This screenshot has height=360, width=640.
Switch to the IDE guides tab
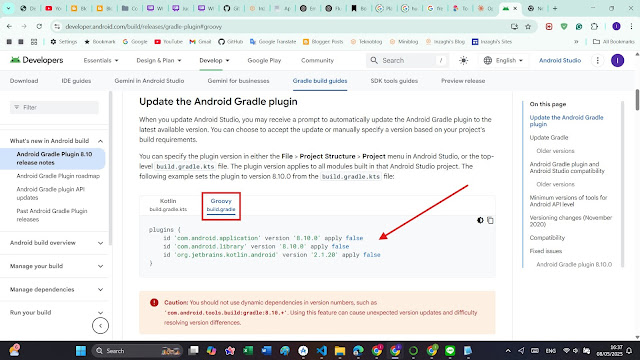coord(76,81)
